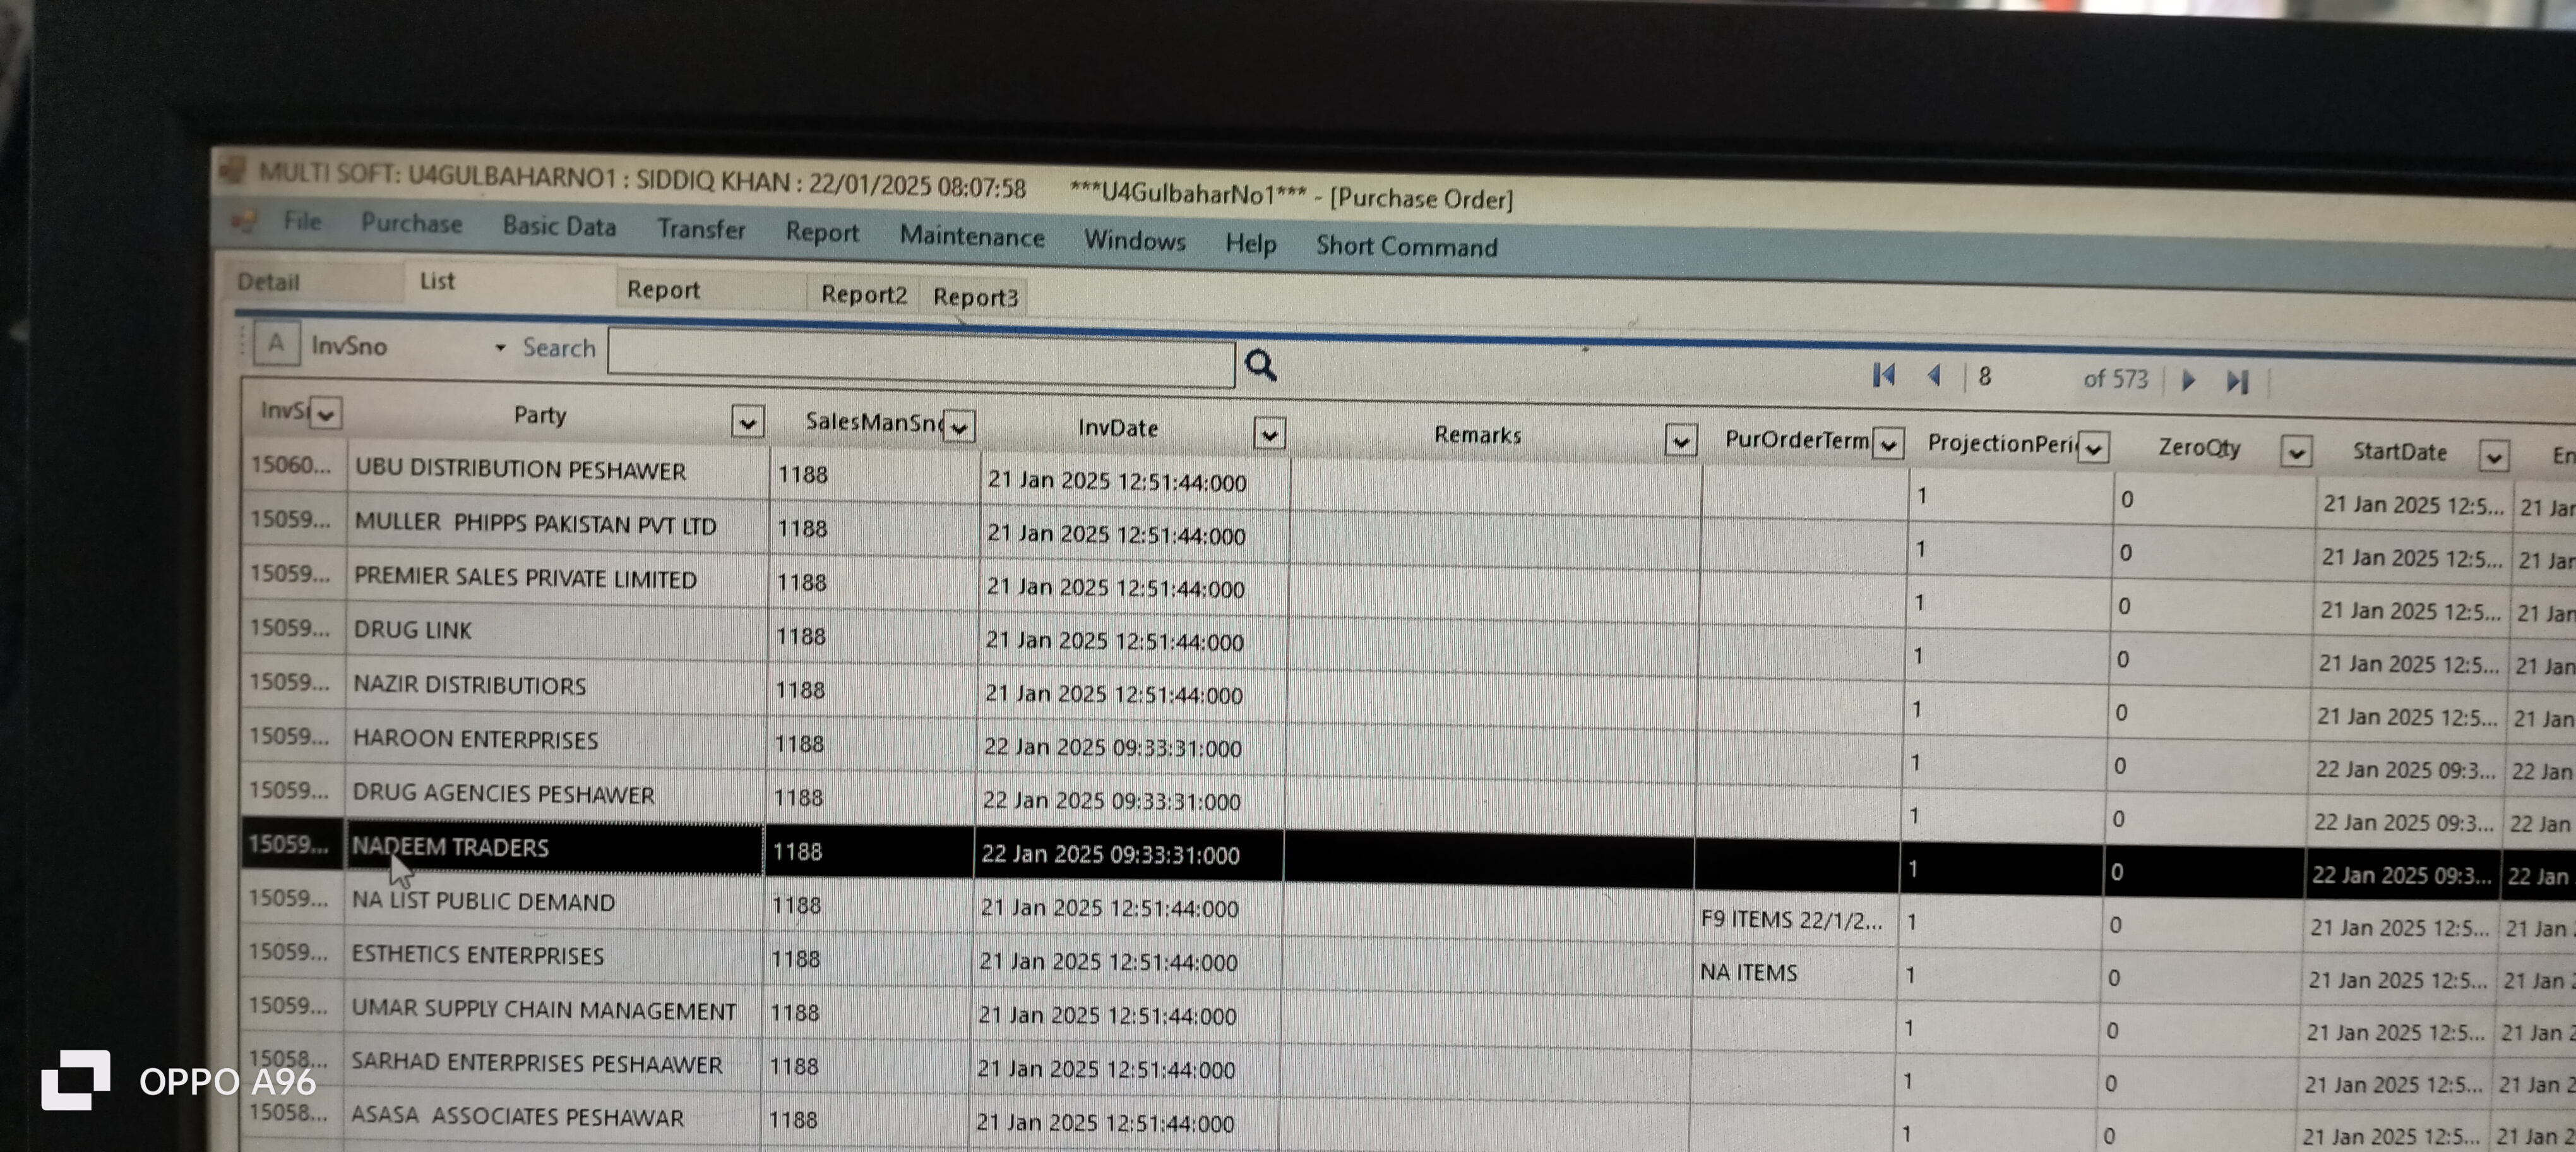The height and width of the screenshot is (1152, 2576).
Task: Go to next record arrow
Action: (x=2188, y=380)
